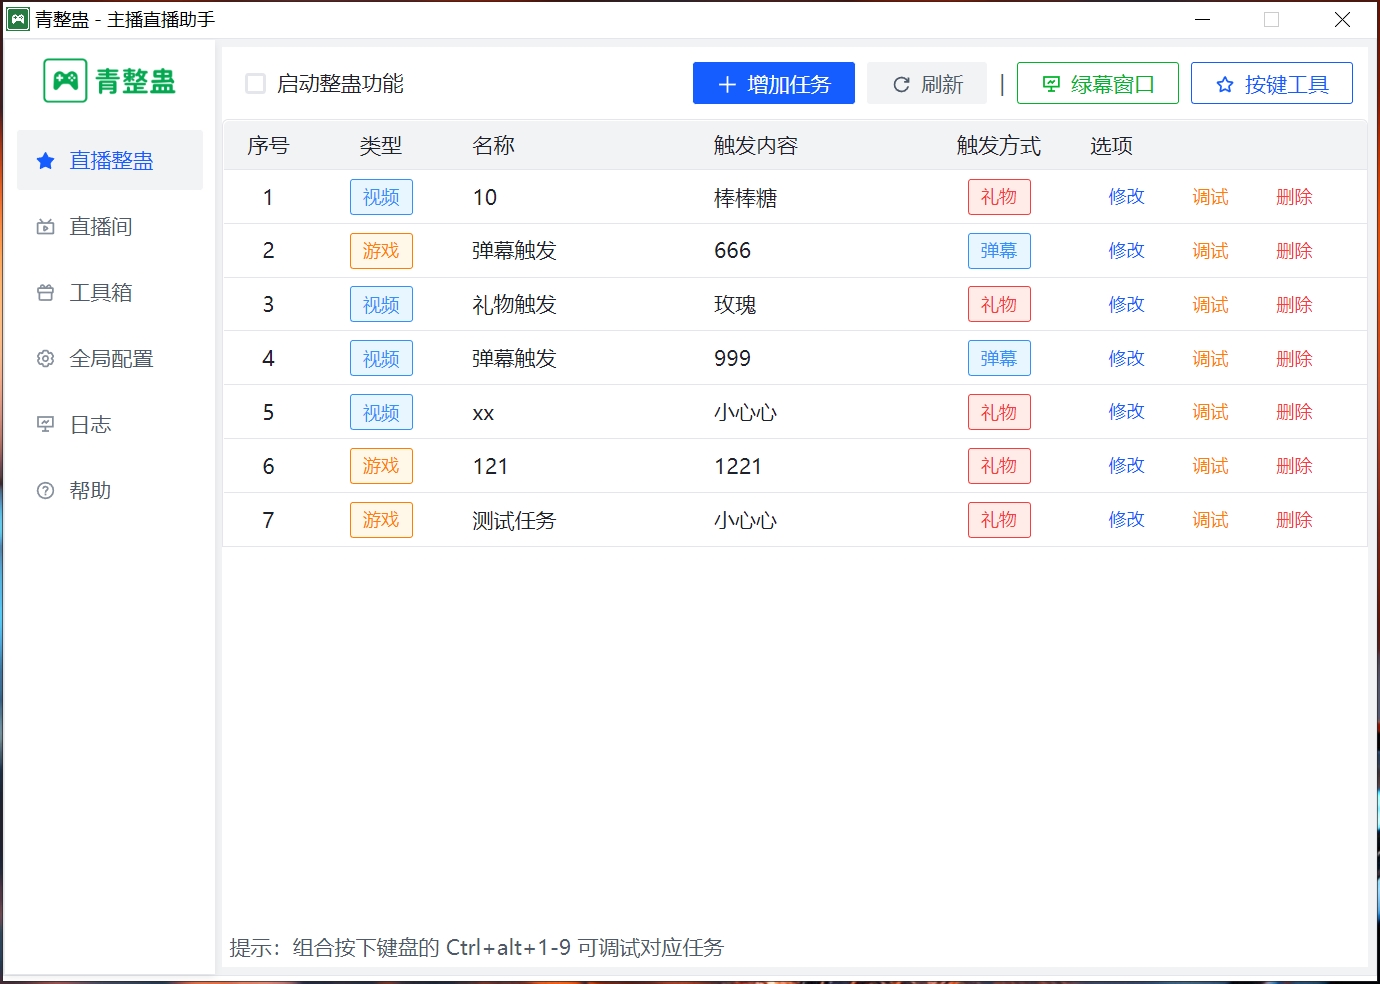Enable the 启动整蛊功能 checkbox

[x=255, y=84]
